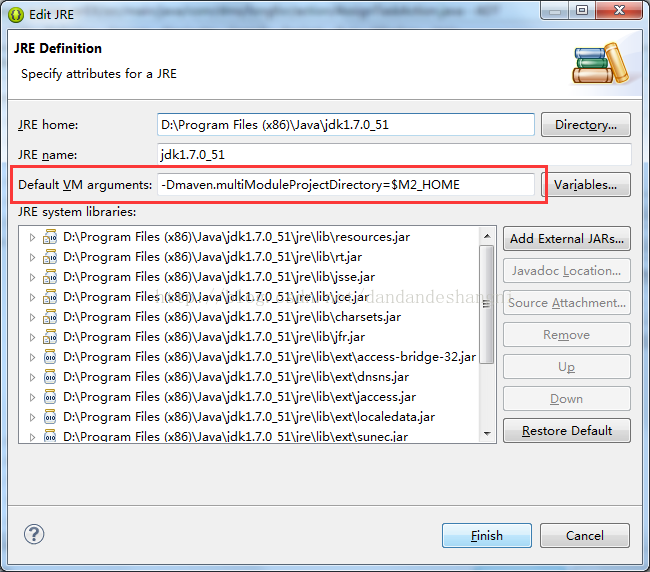Click the jar icon beside jaccess.jar
The width and height of the screenshot is (650, 572).
50,397
